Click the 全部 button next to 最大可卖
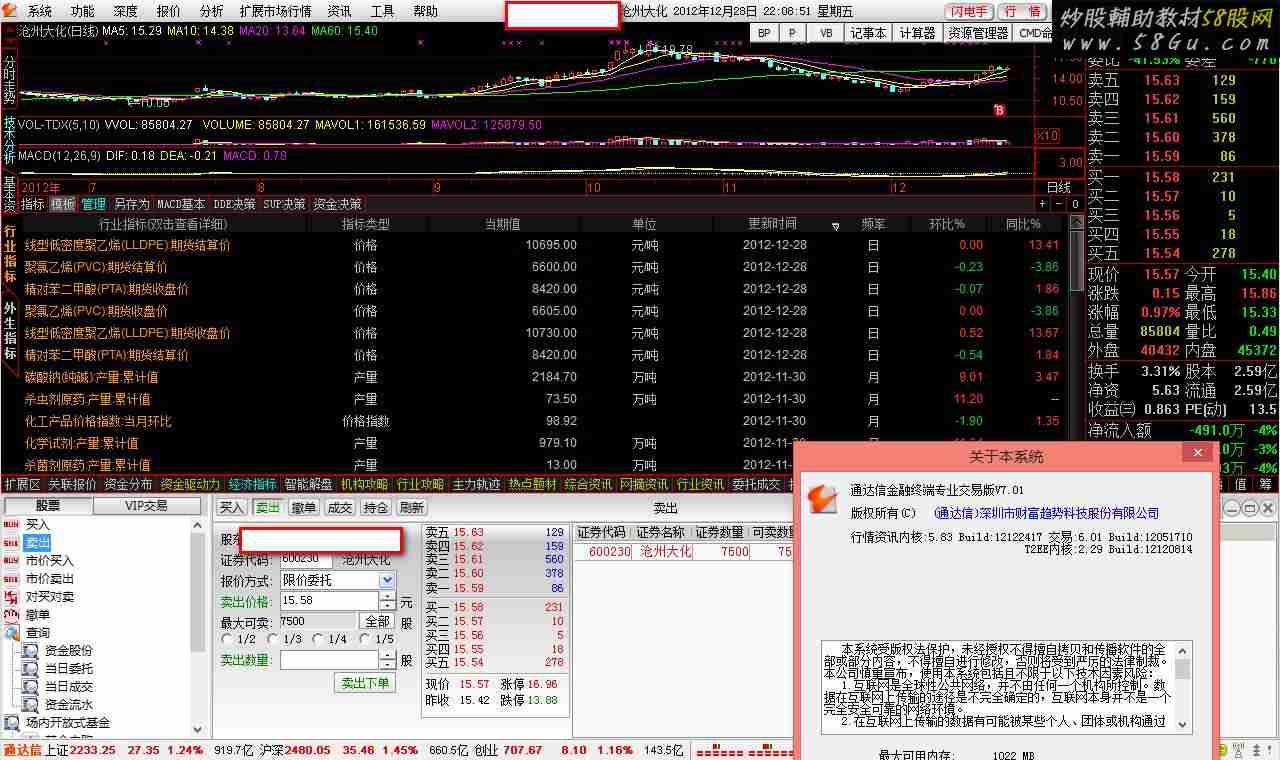 pos(376,621)
